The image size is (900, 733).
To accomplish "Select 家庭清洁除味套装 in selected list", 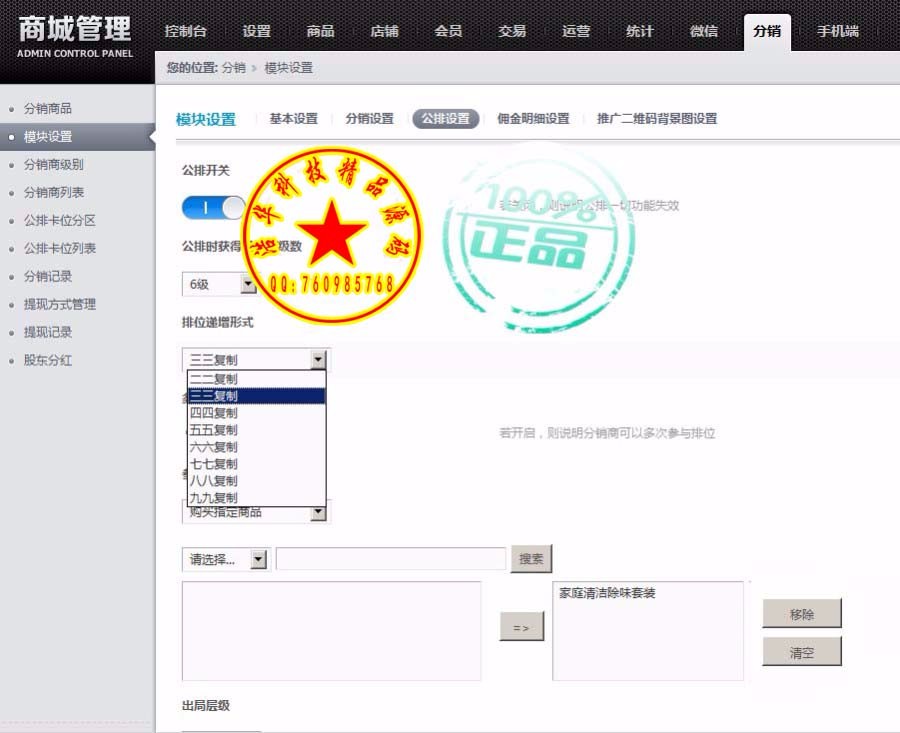I will pyautogui.click(x=607, y=593).
